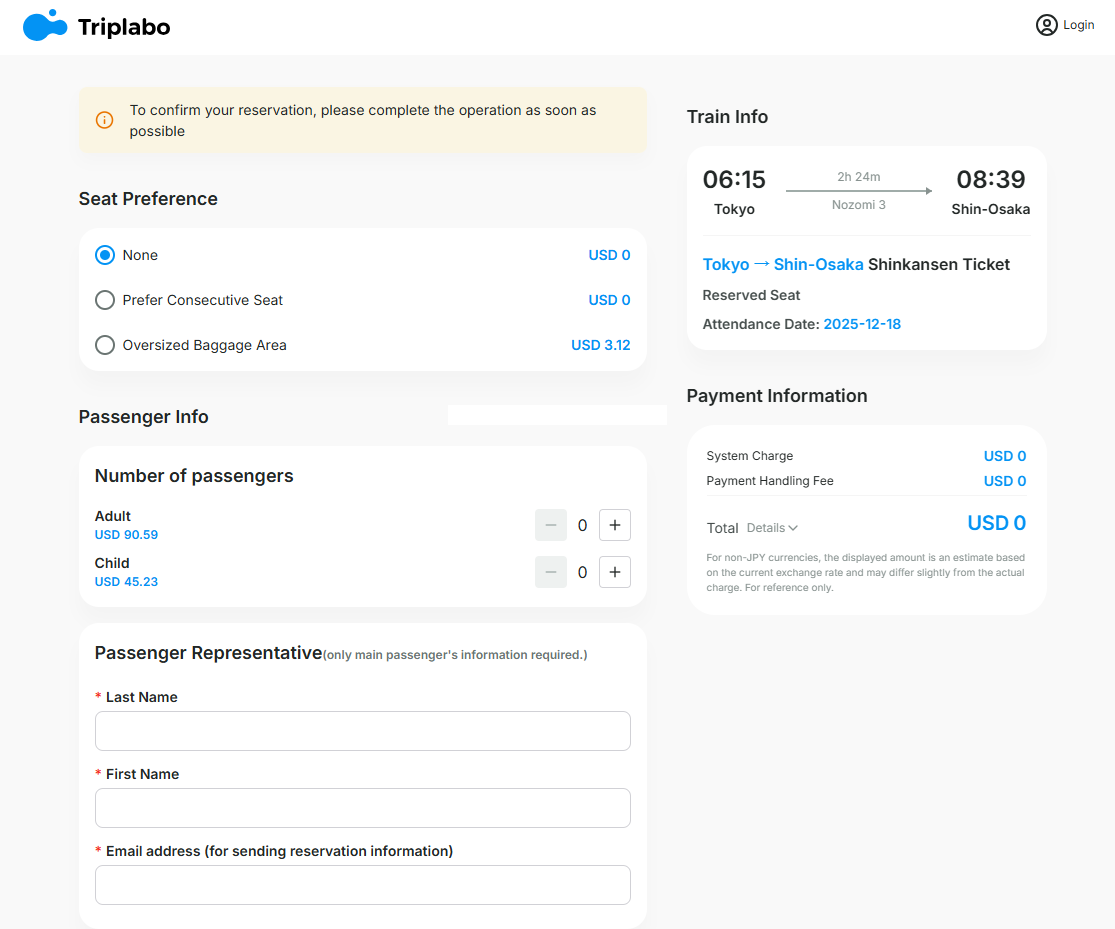Screen dimensions: 1115x929
Task: Focus the First Name input field
Action: coord(362,808)
